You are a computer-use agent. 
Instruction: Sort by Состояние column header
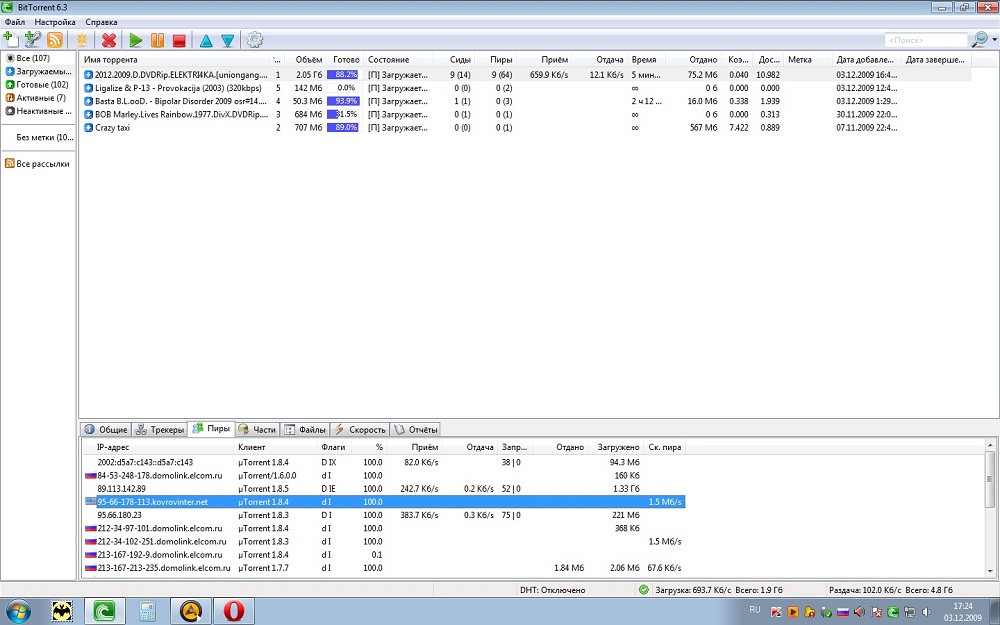(x=399, y=59)
